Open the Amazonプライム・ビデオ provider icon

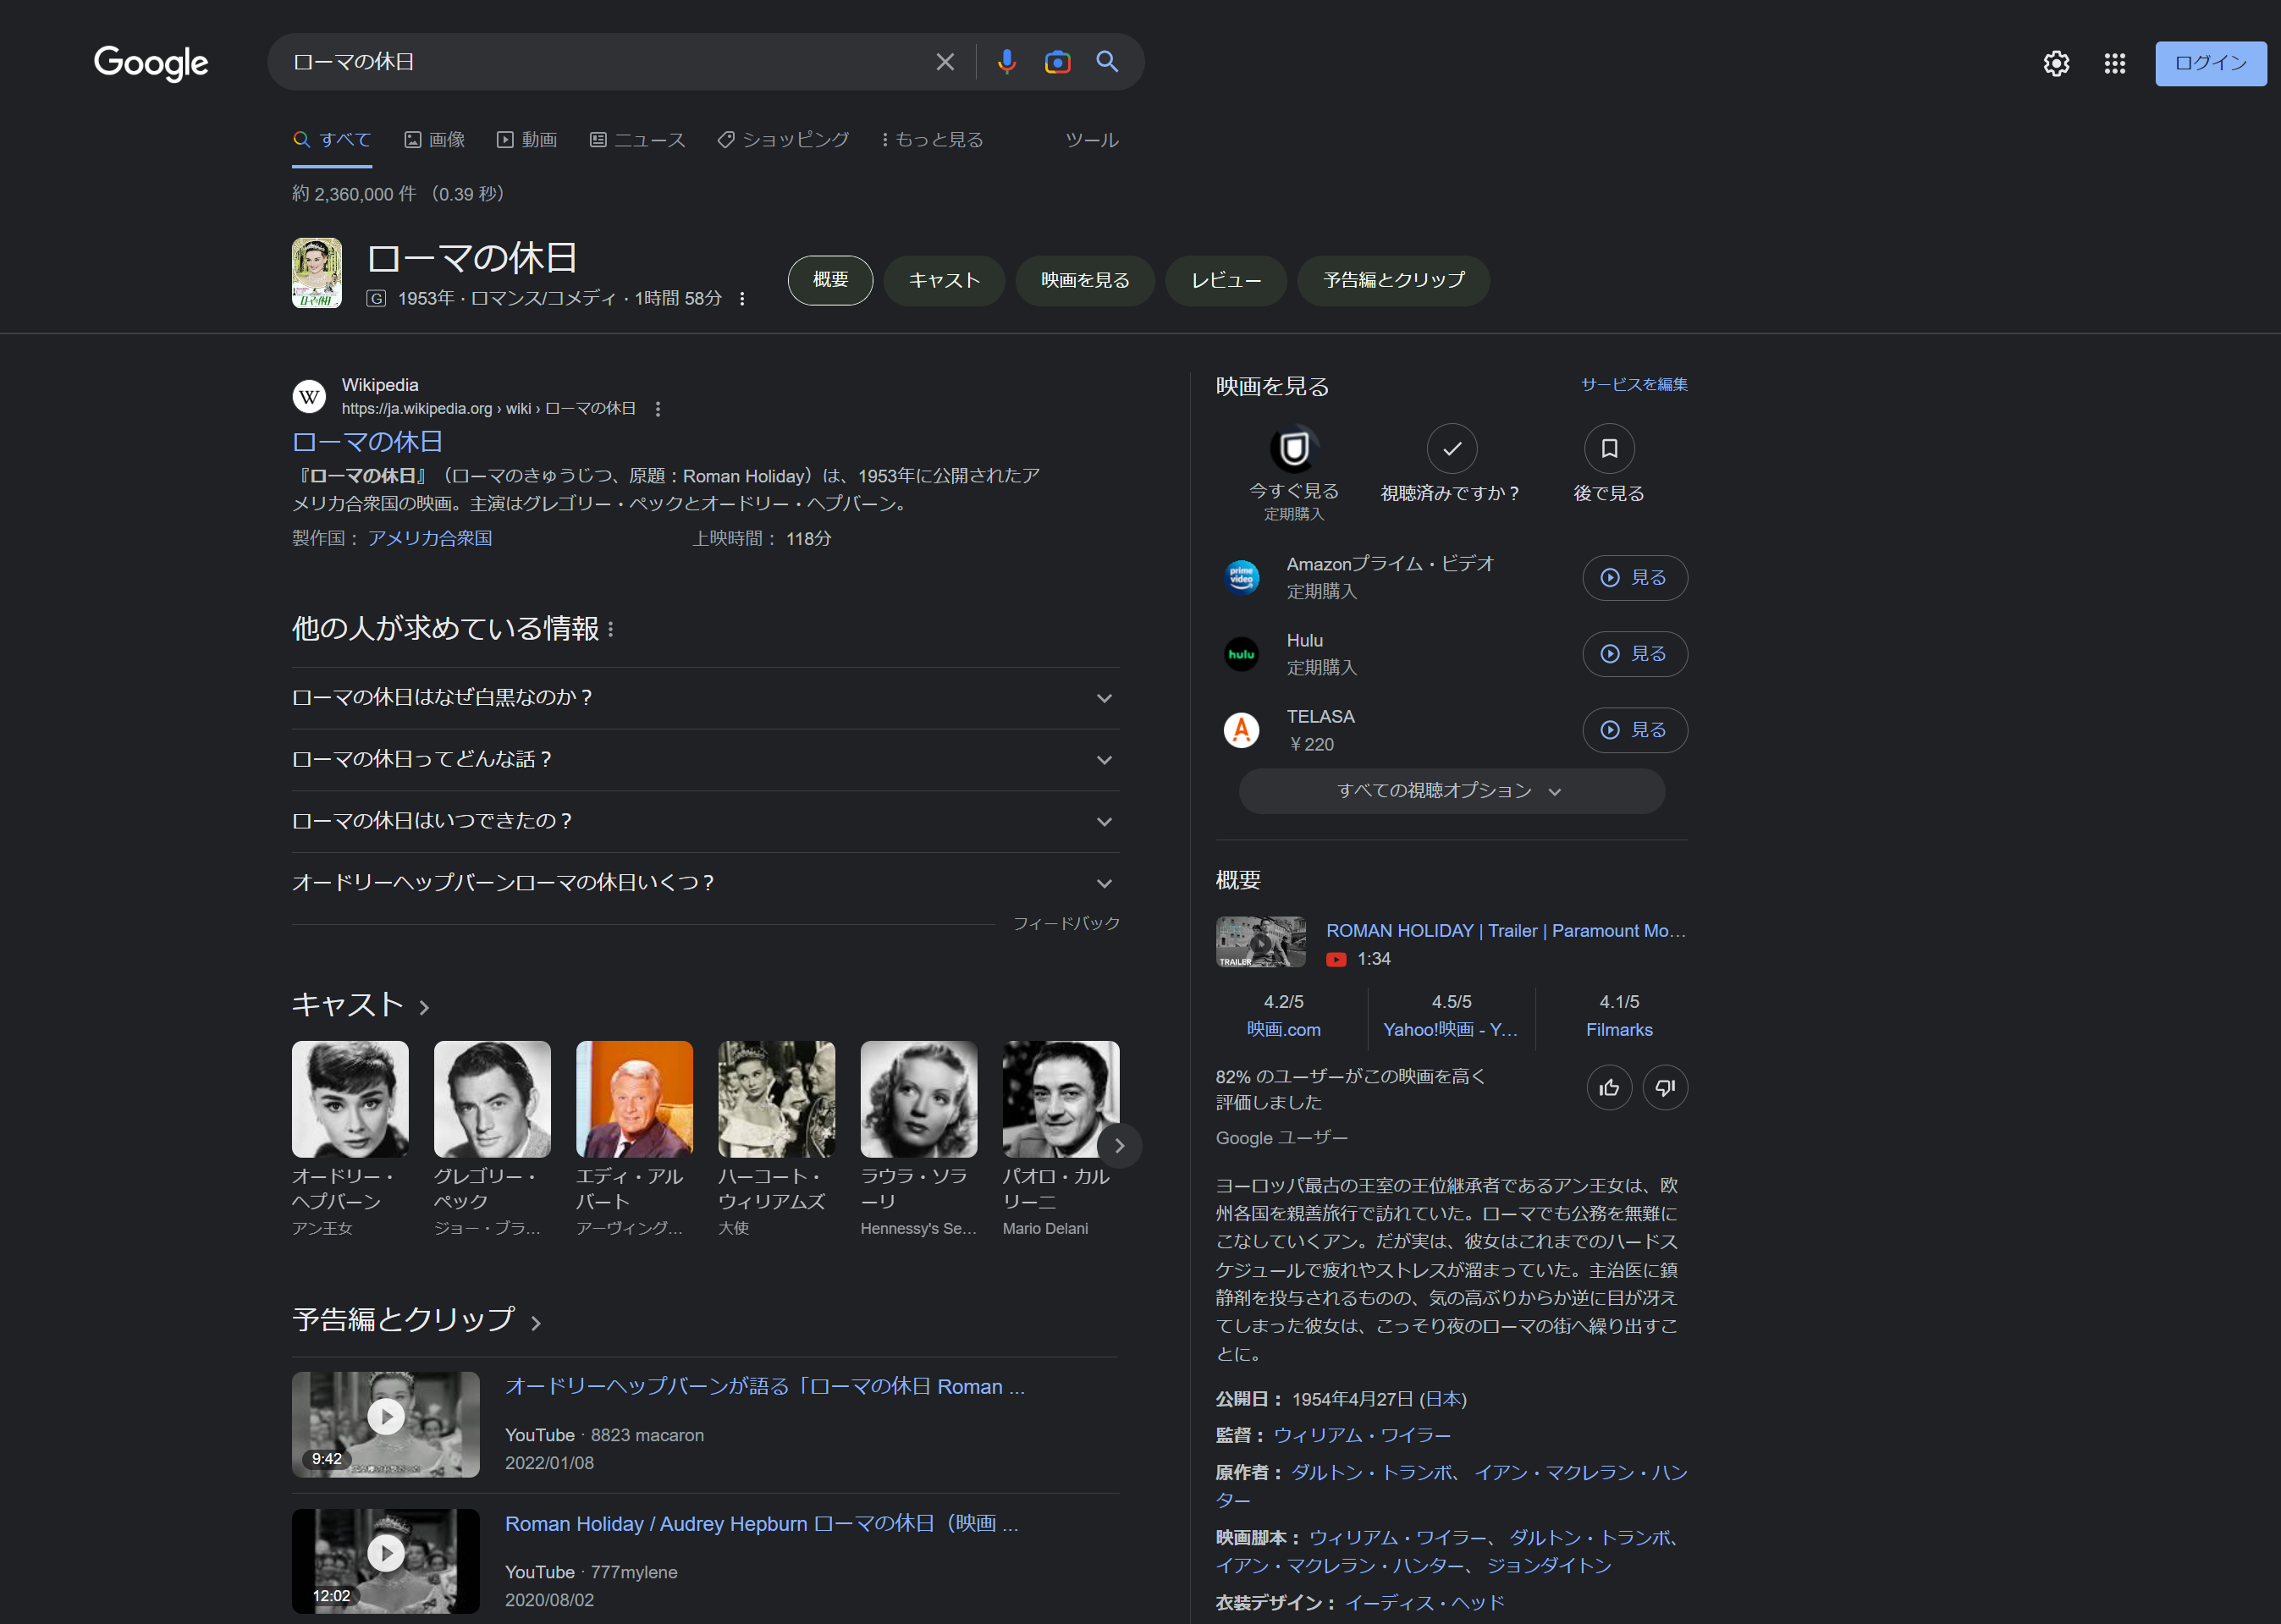pyautogui.click(x=1242, y=577)
